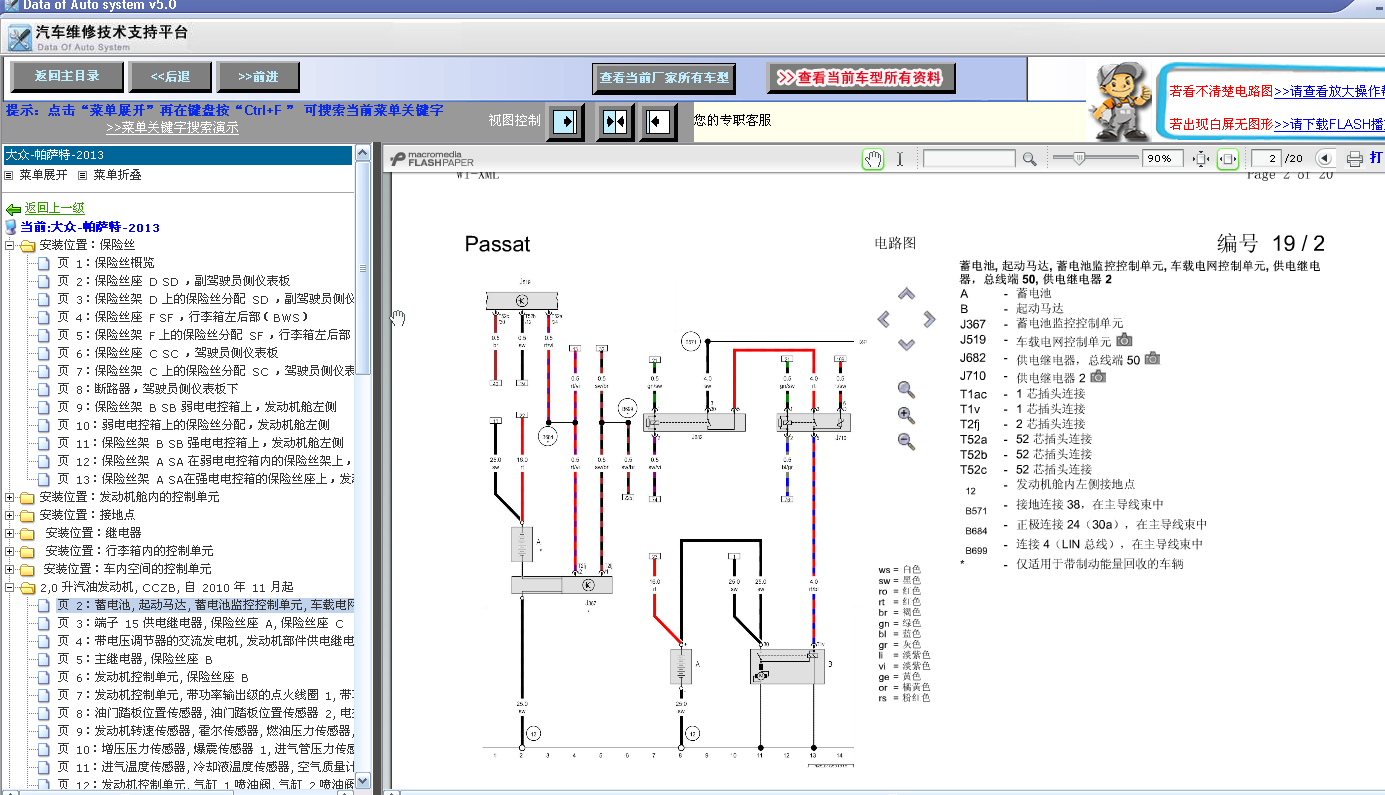
Task: Click the computer icon beside 当前:大众-帕萨特-2013
Action: click(11, 227)
